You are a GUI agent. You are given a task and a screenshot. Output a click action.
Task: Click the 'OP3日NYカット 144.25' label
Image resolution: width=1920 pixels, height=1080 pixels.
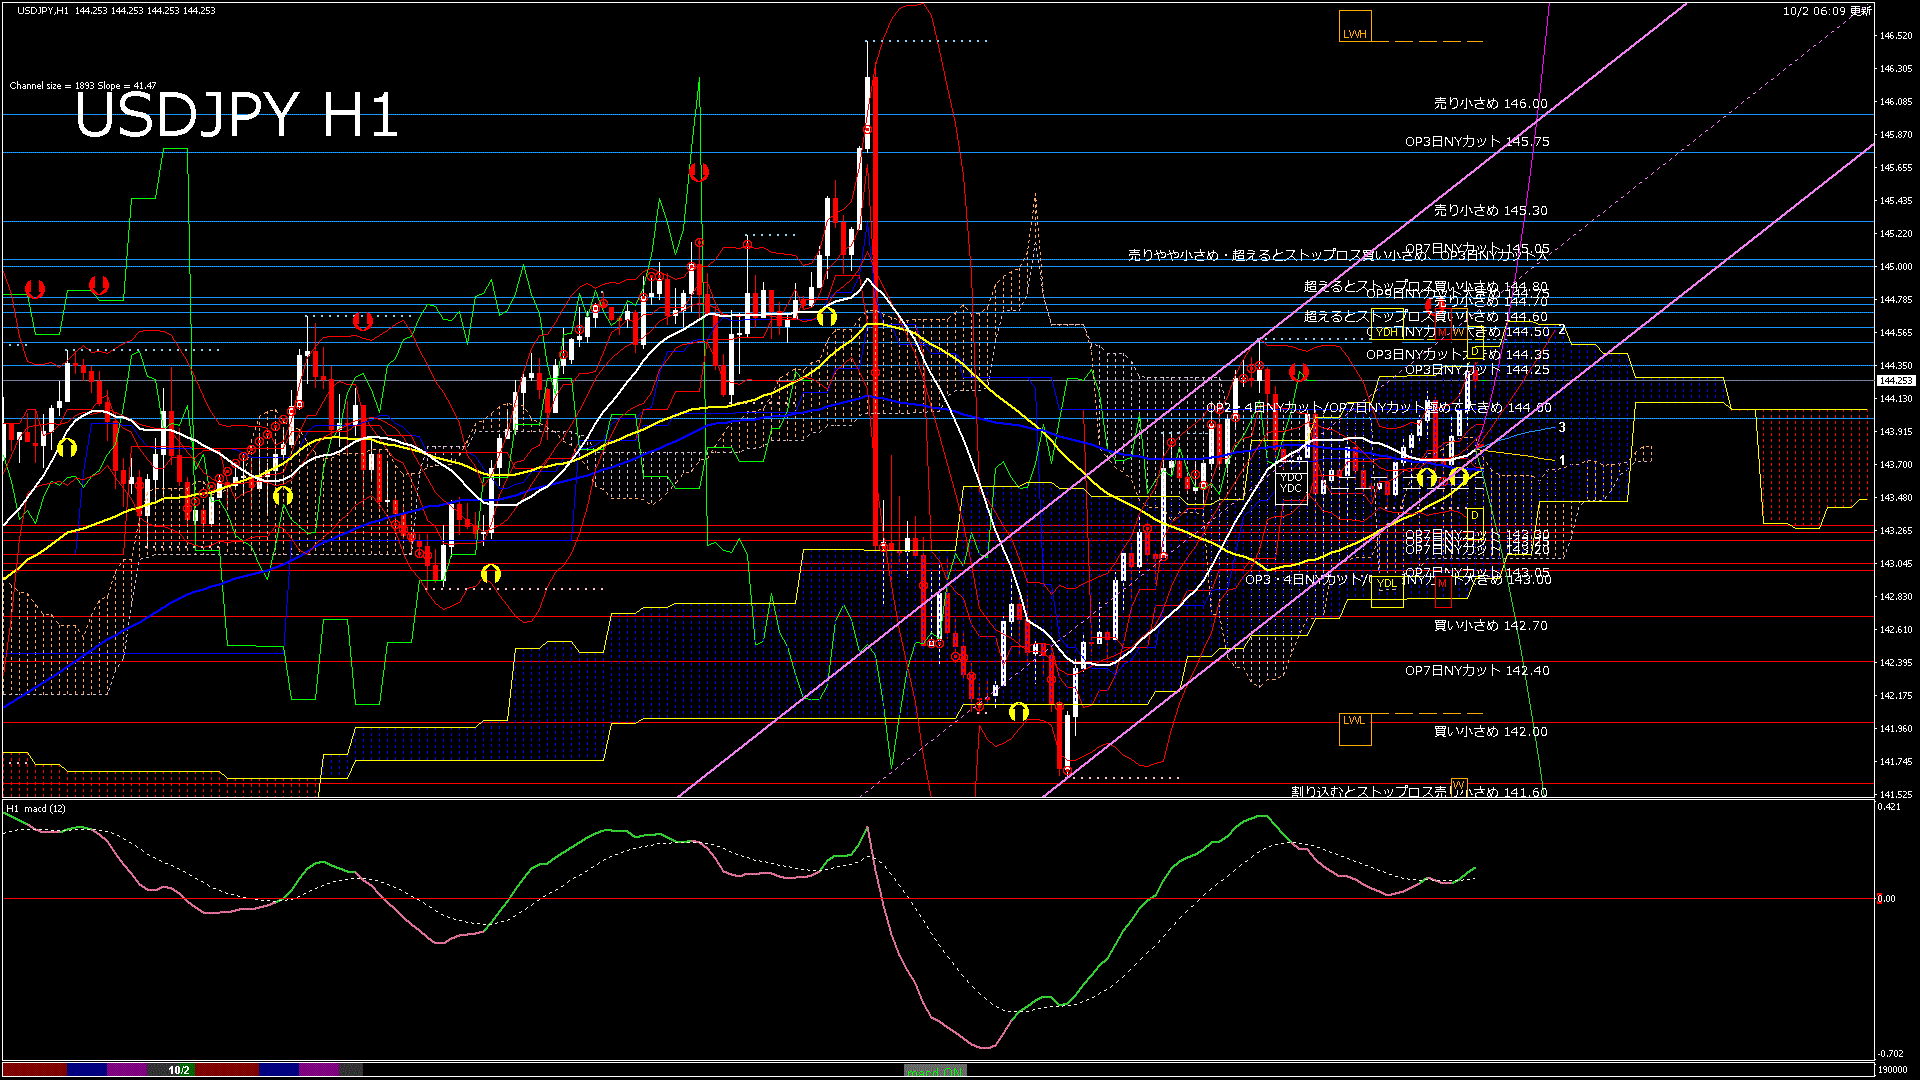click(1477, 369)
